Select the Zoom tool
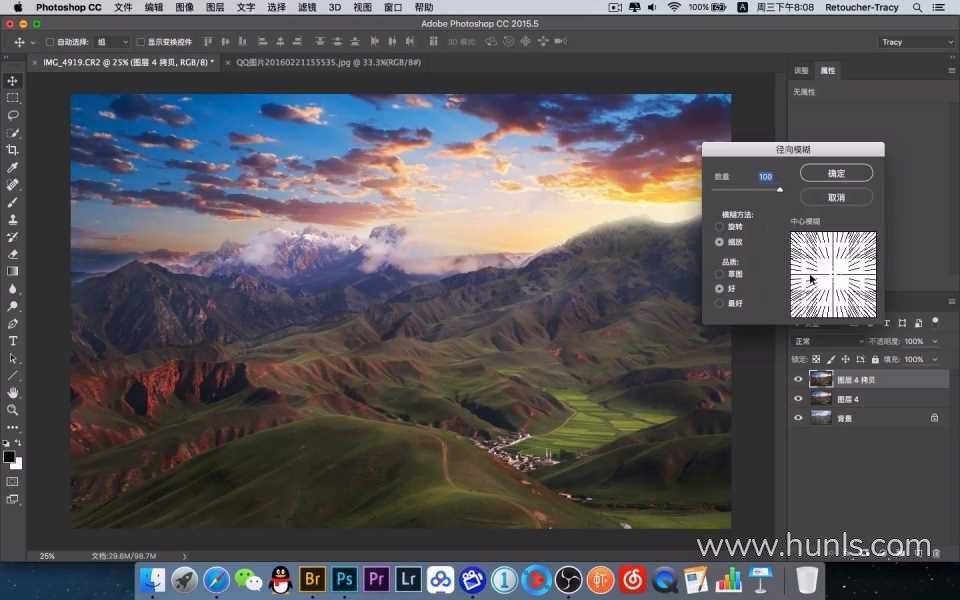960x600 pixels. click(13, 410)
